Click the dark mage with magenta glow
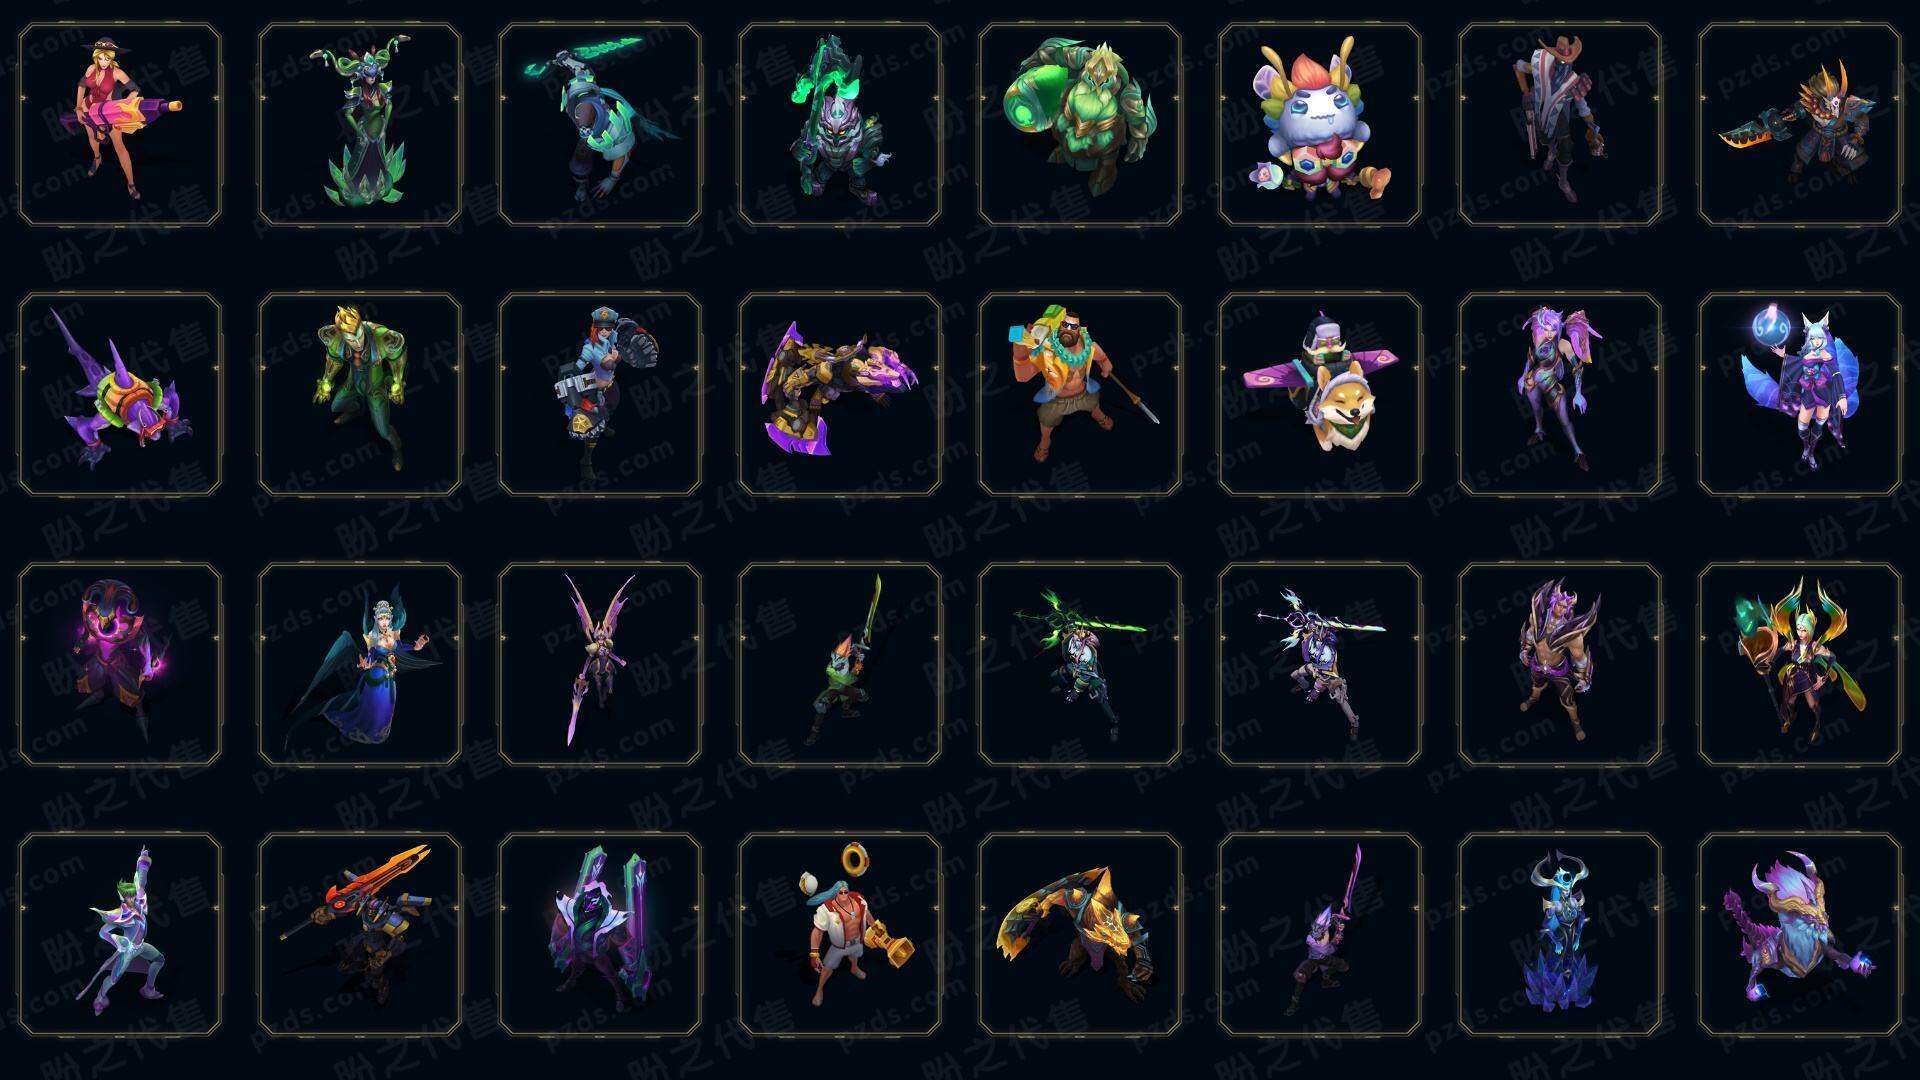 (x=120, y=664)
